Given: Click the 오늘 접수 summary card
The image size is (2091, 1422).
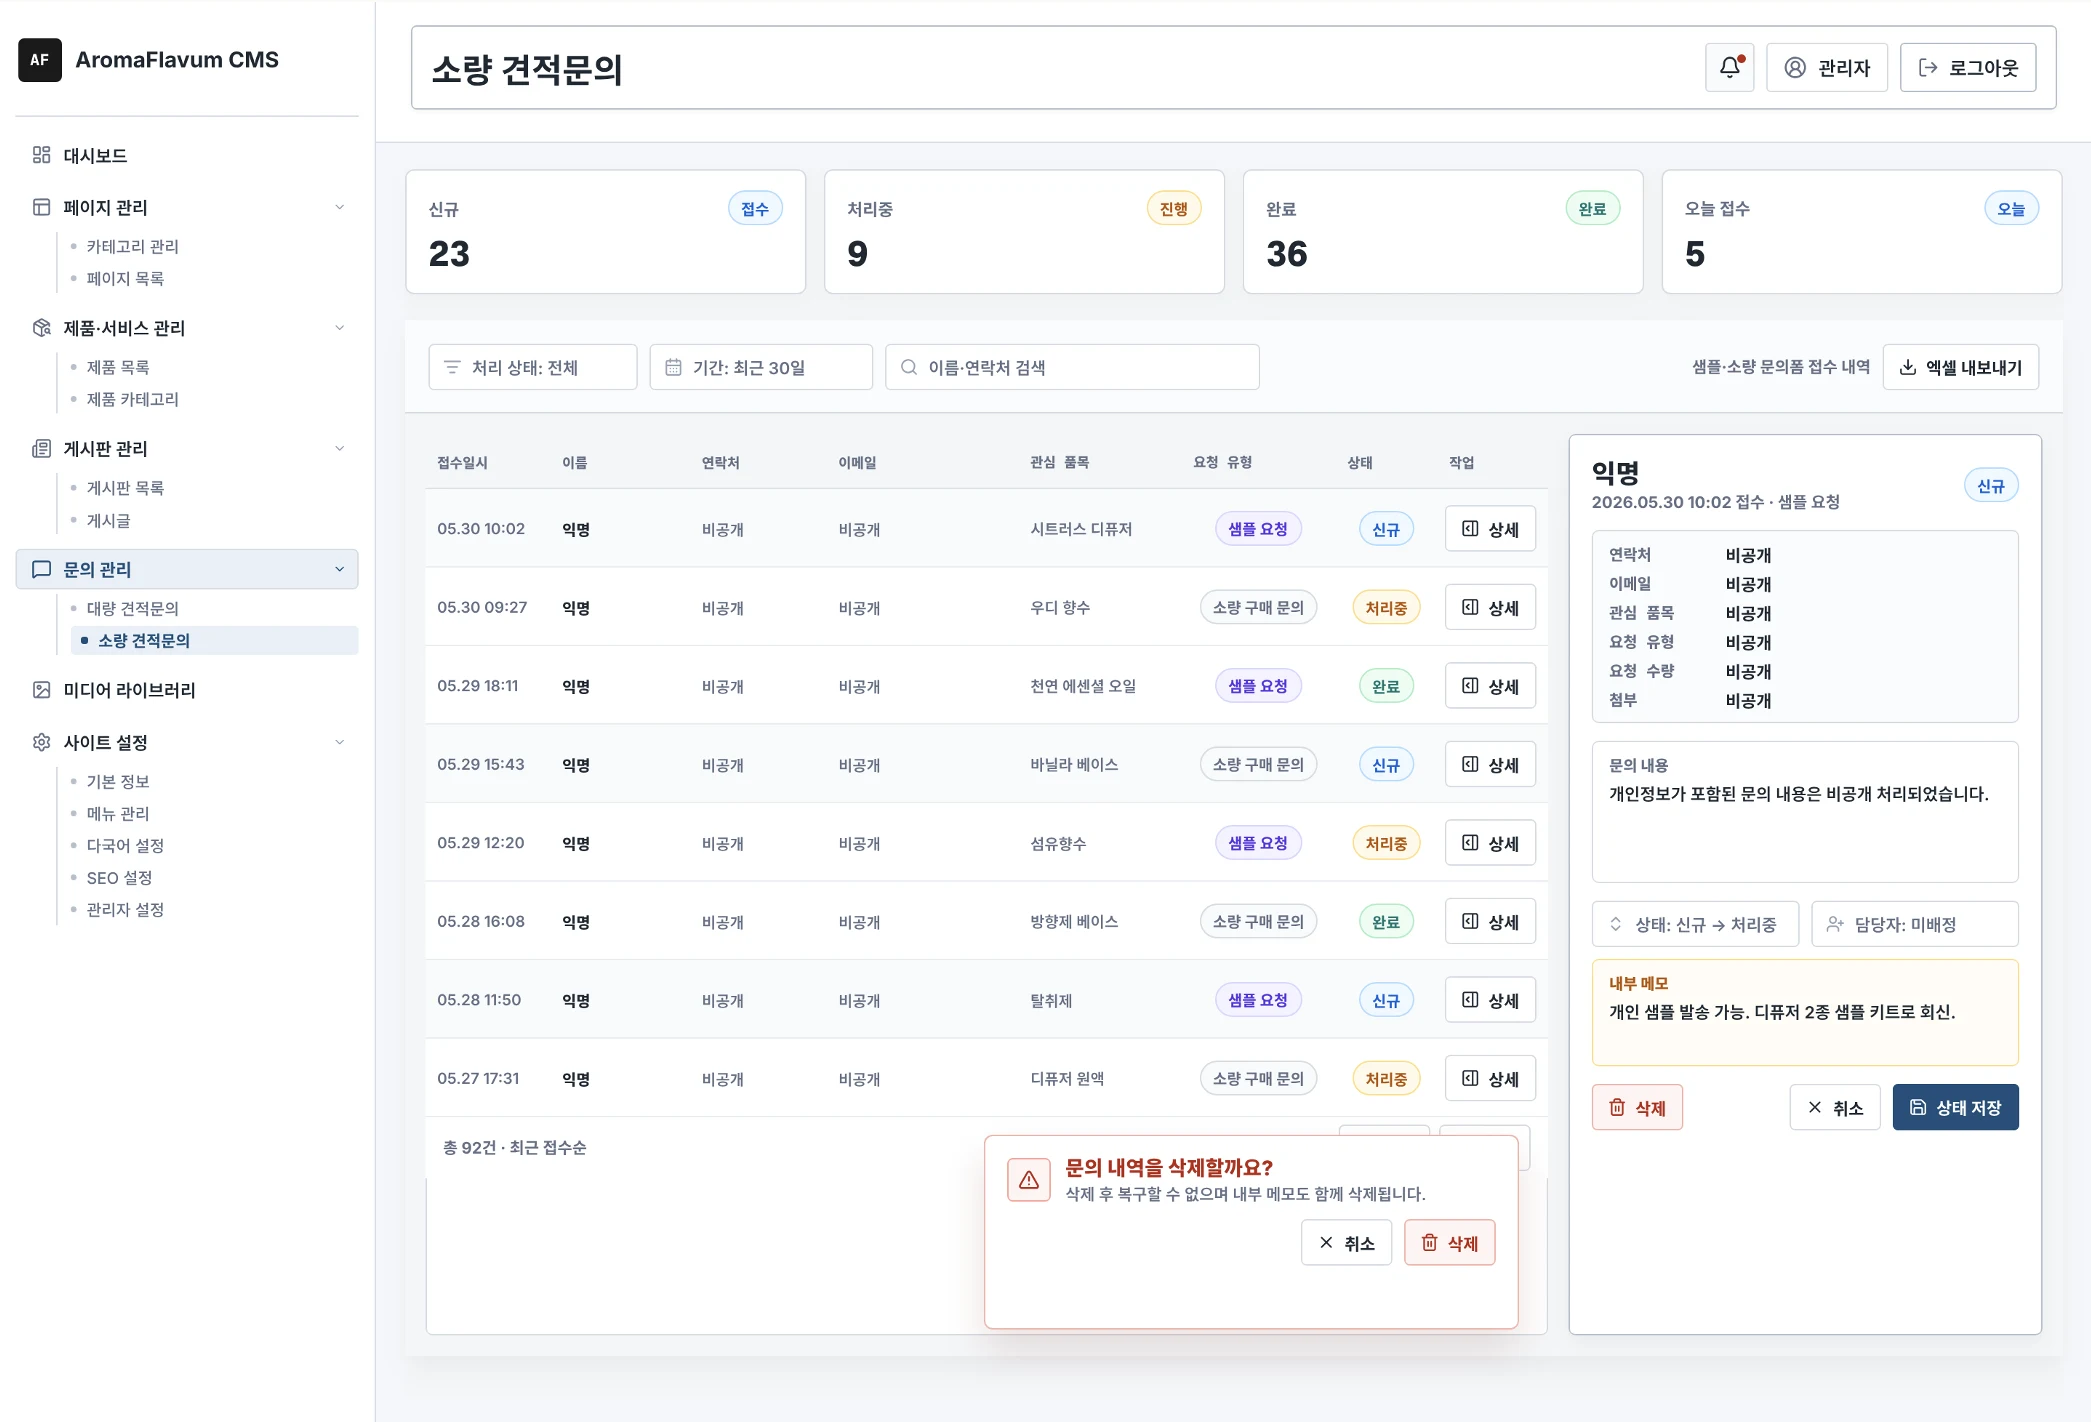Looking at the screenshot, I should [1862, 232].
